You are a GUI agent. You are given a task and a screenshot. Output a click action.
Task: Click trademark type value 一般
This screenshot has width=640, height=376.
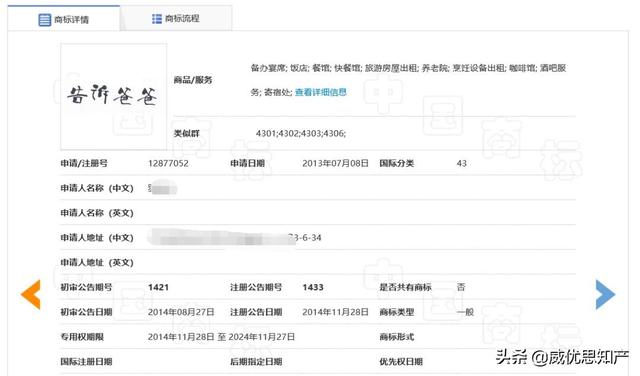tap(465, 312)
